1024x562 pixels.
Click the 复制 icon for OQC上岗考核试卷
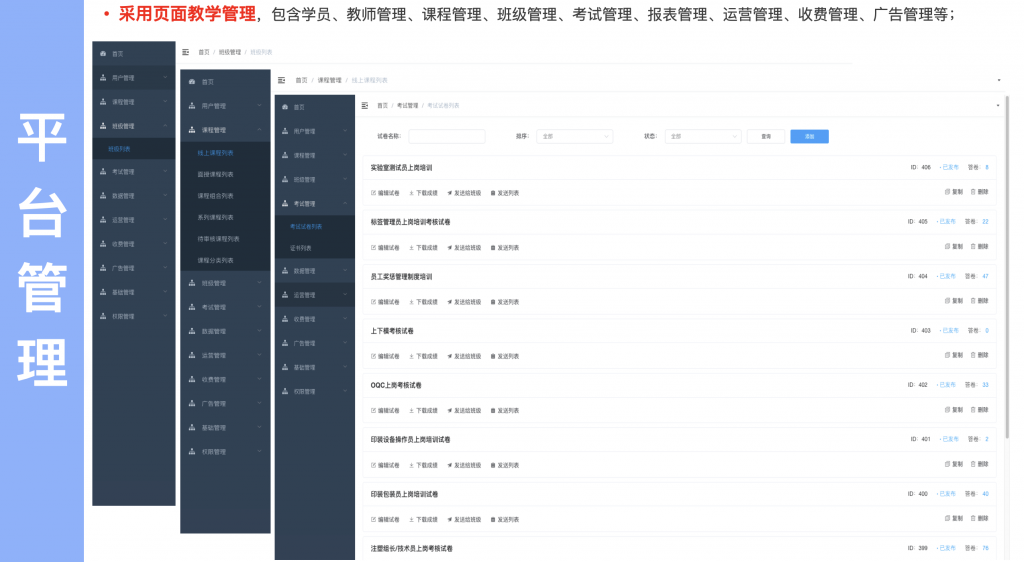(947, 410)
